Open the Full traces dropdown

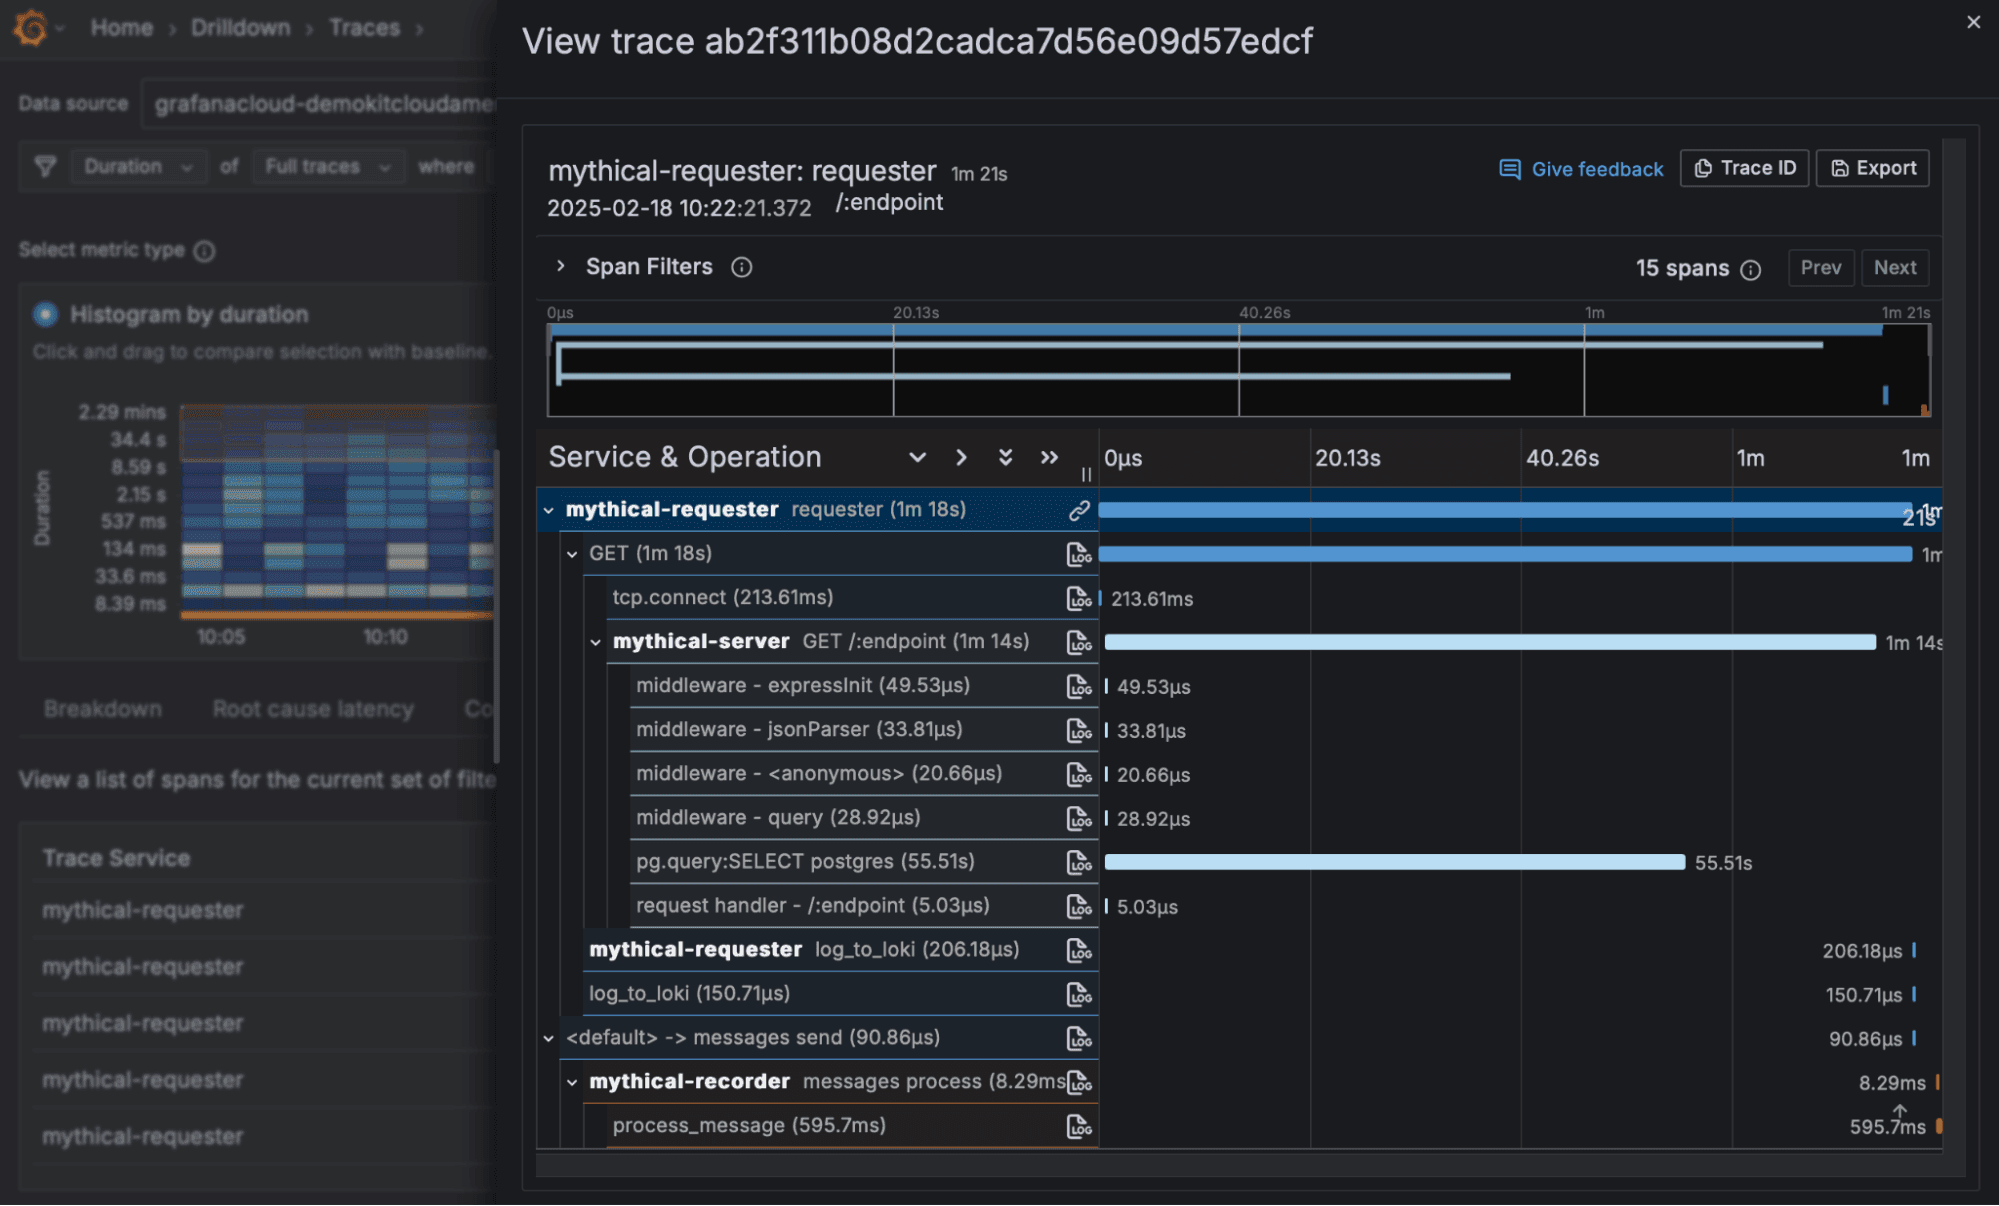327,166
